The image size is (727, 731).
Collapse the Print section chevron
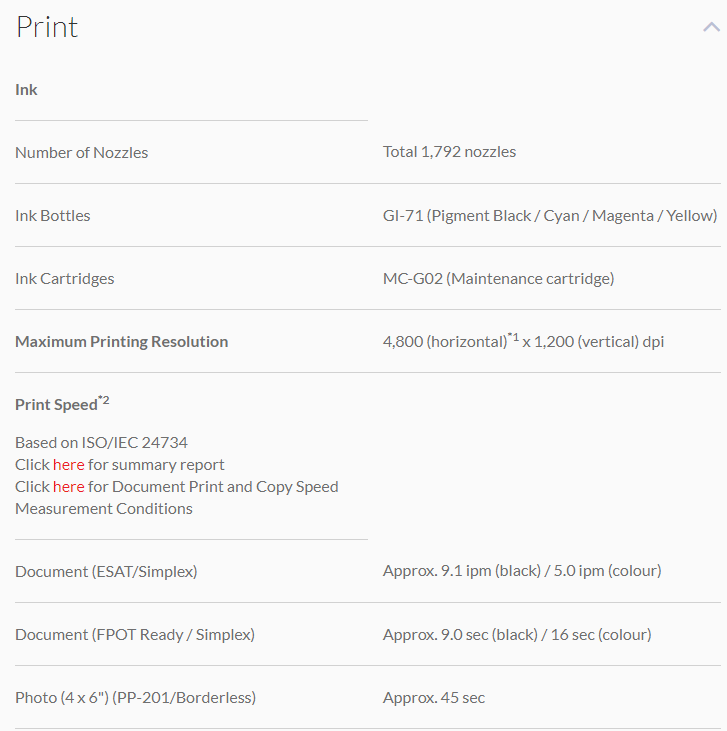[711, 28]
